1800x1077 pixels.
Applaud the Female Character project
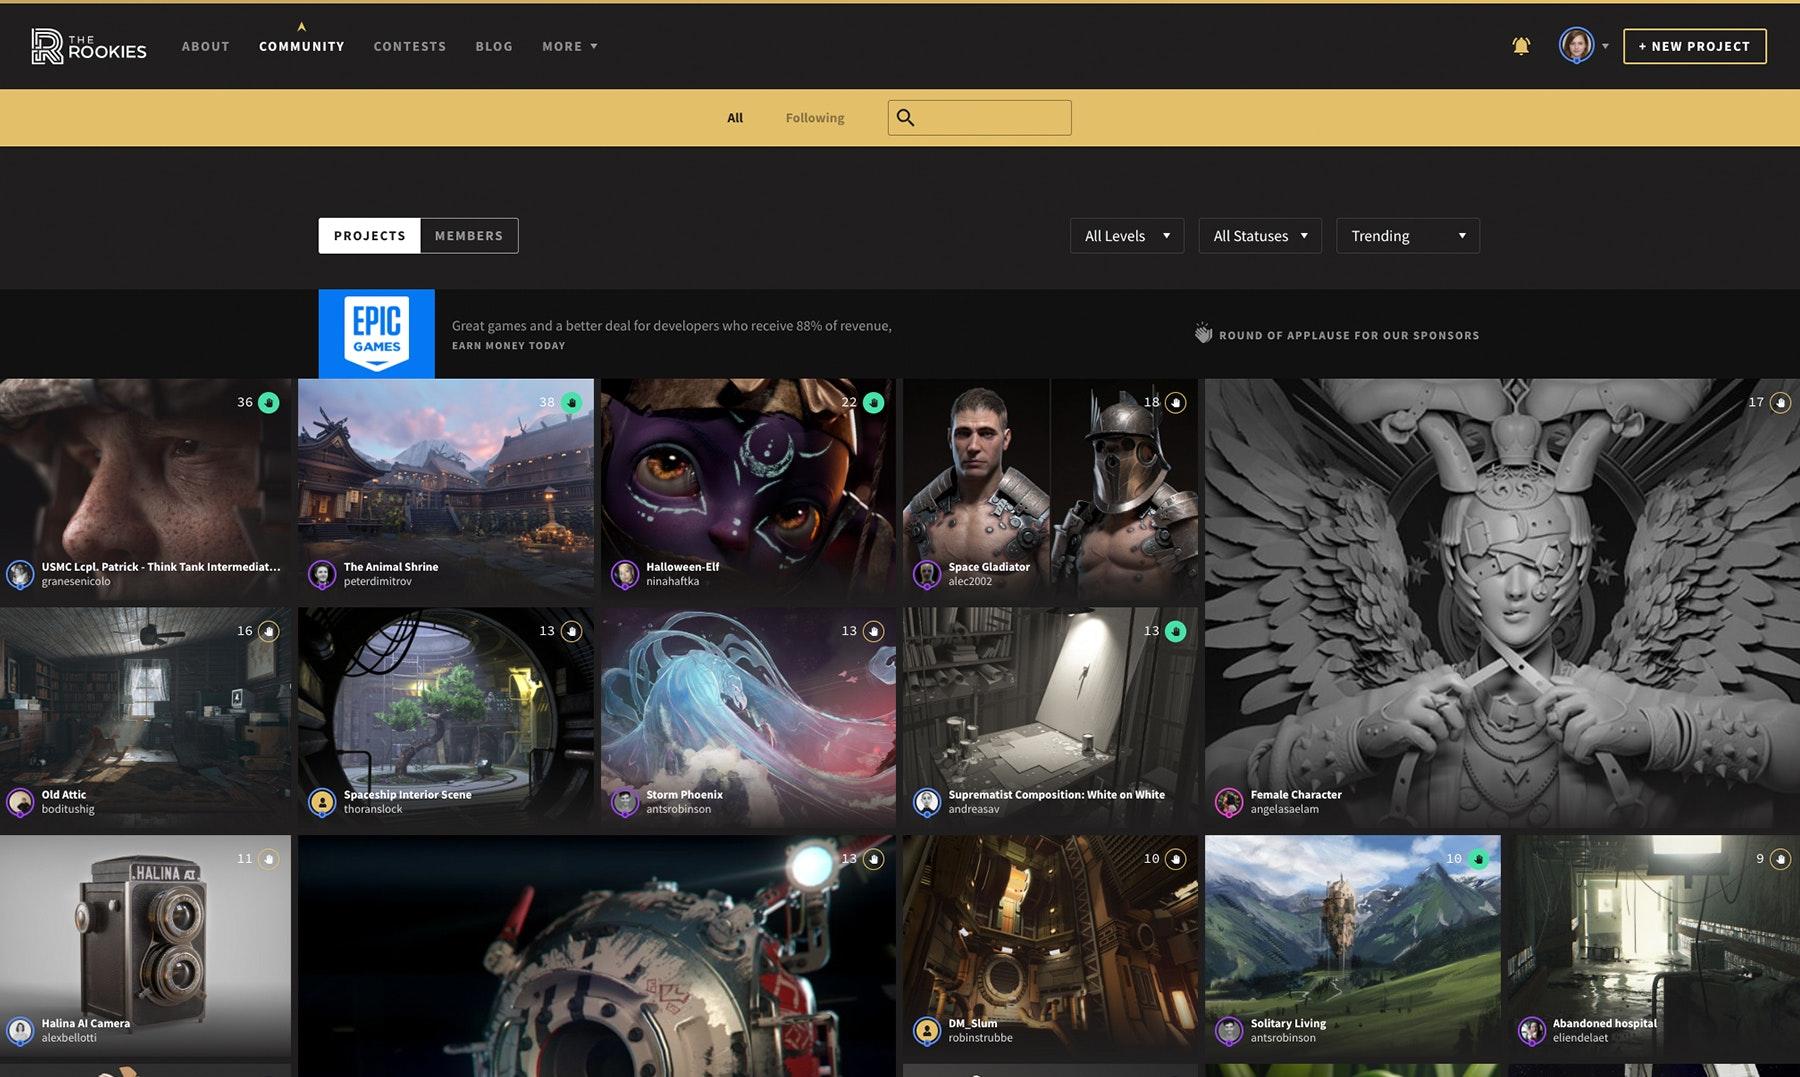pyautogui.click(x=1780, y=403)
